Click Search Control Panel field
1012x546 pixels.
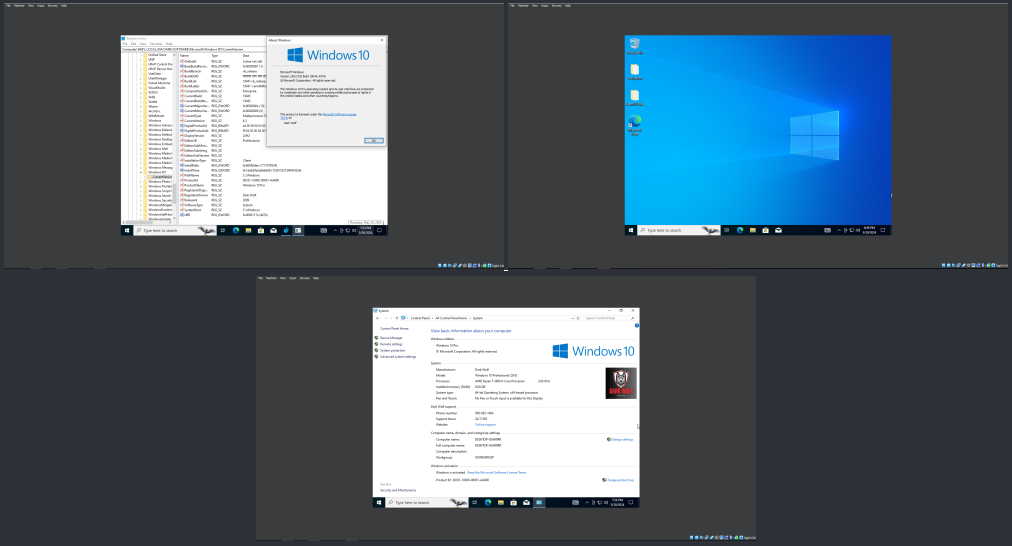[x=609, y=318]
